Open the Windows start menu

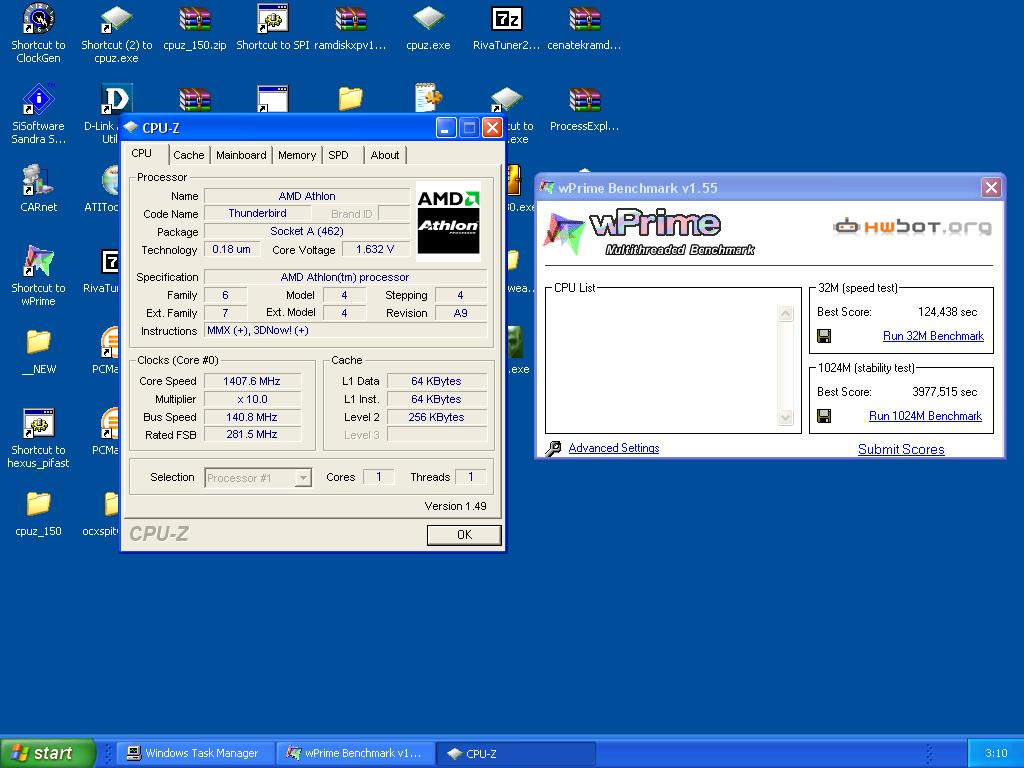(x=48, y=753)
